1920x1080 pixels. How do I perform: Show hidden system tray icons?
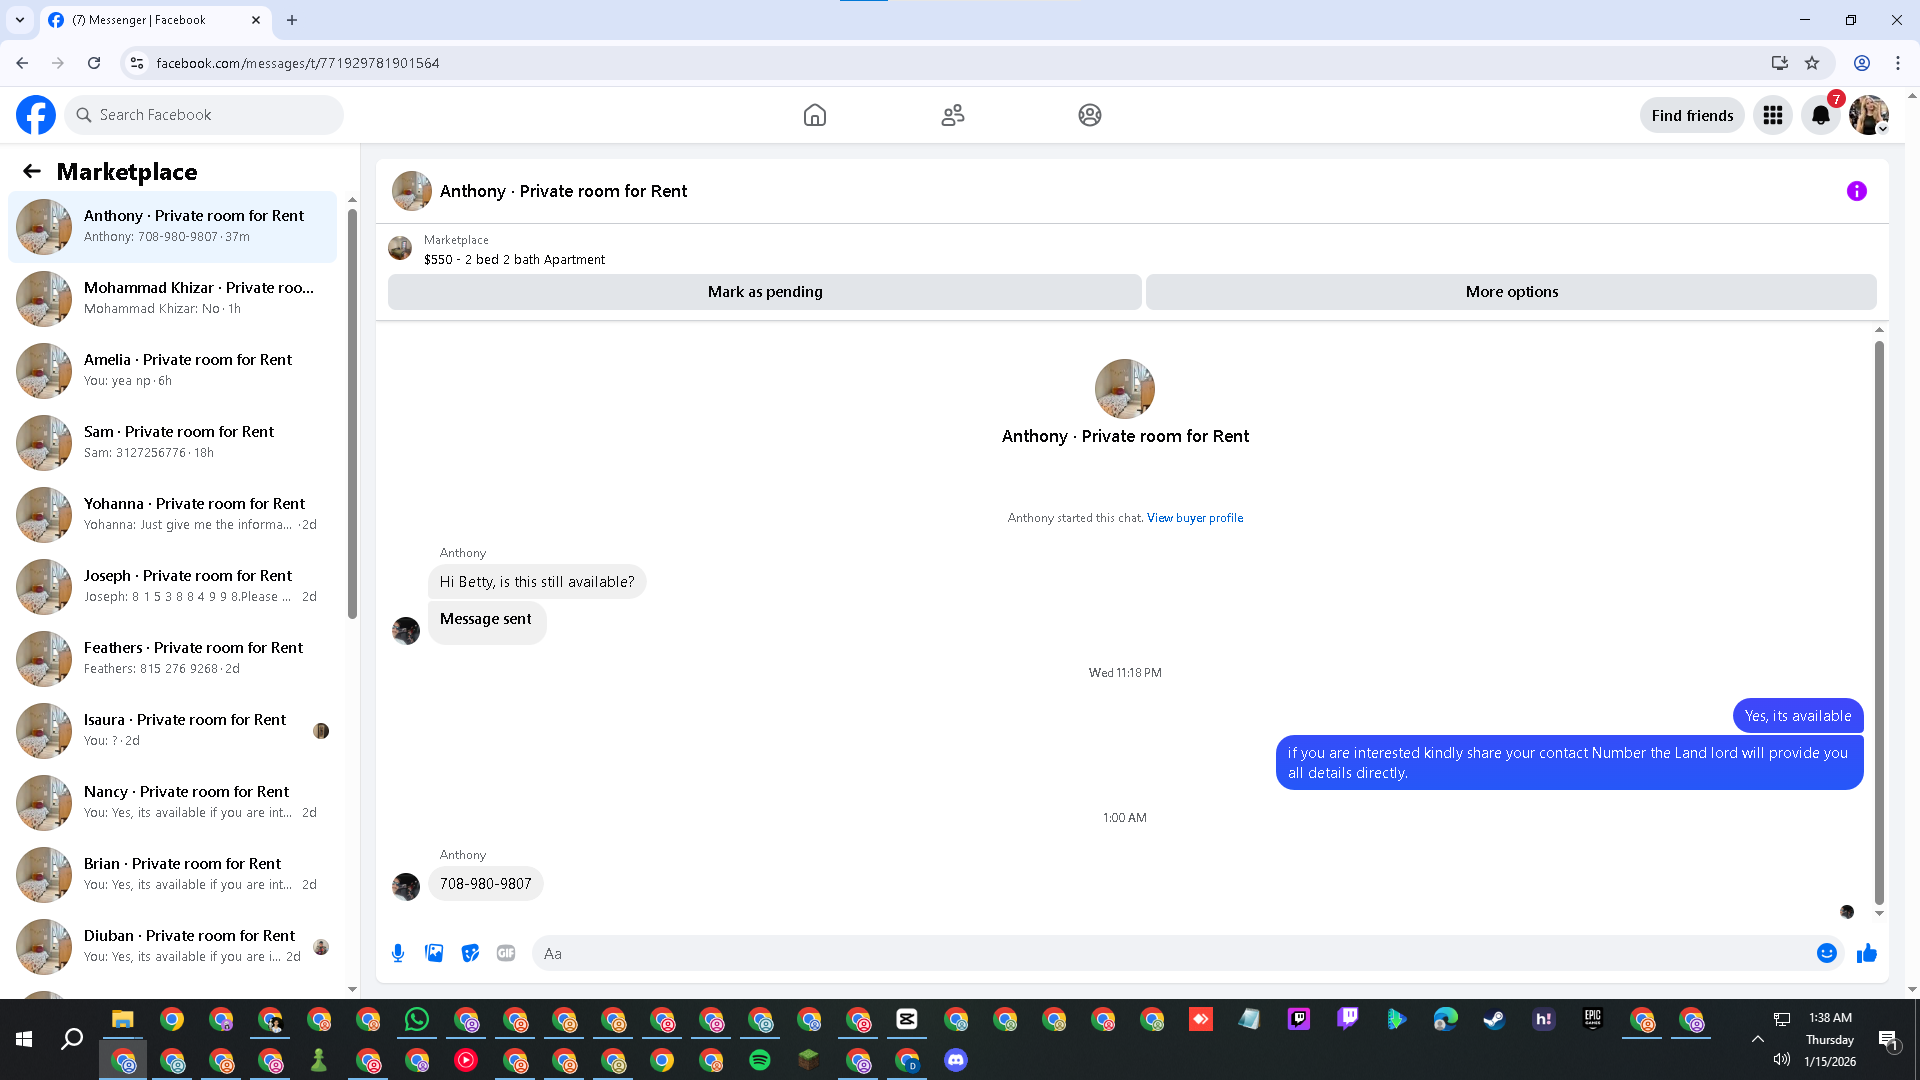(1757, 1039)
